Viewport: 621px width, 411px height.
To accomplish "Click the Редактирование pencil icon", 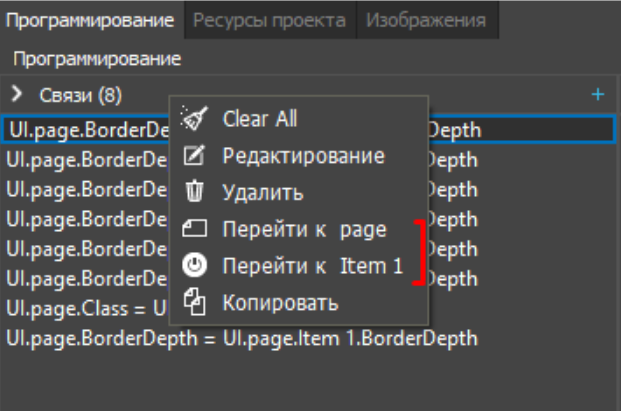I will click(194, 155).
